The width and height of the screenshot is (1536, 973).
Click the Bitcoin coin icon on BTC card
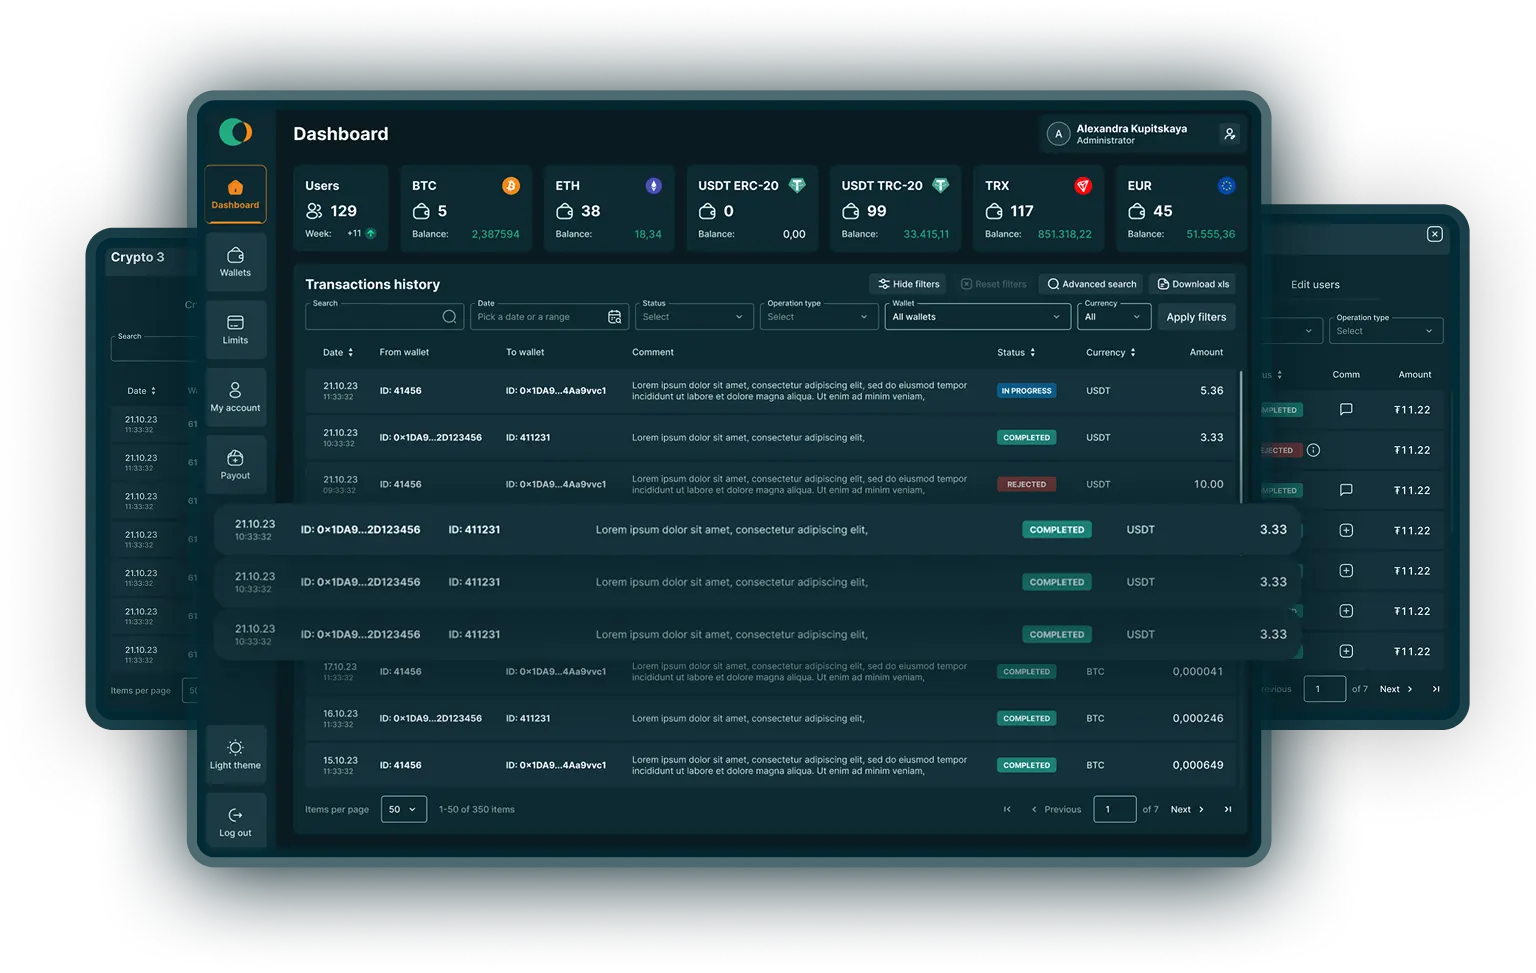(510, 186)
